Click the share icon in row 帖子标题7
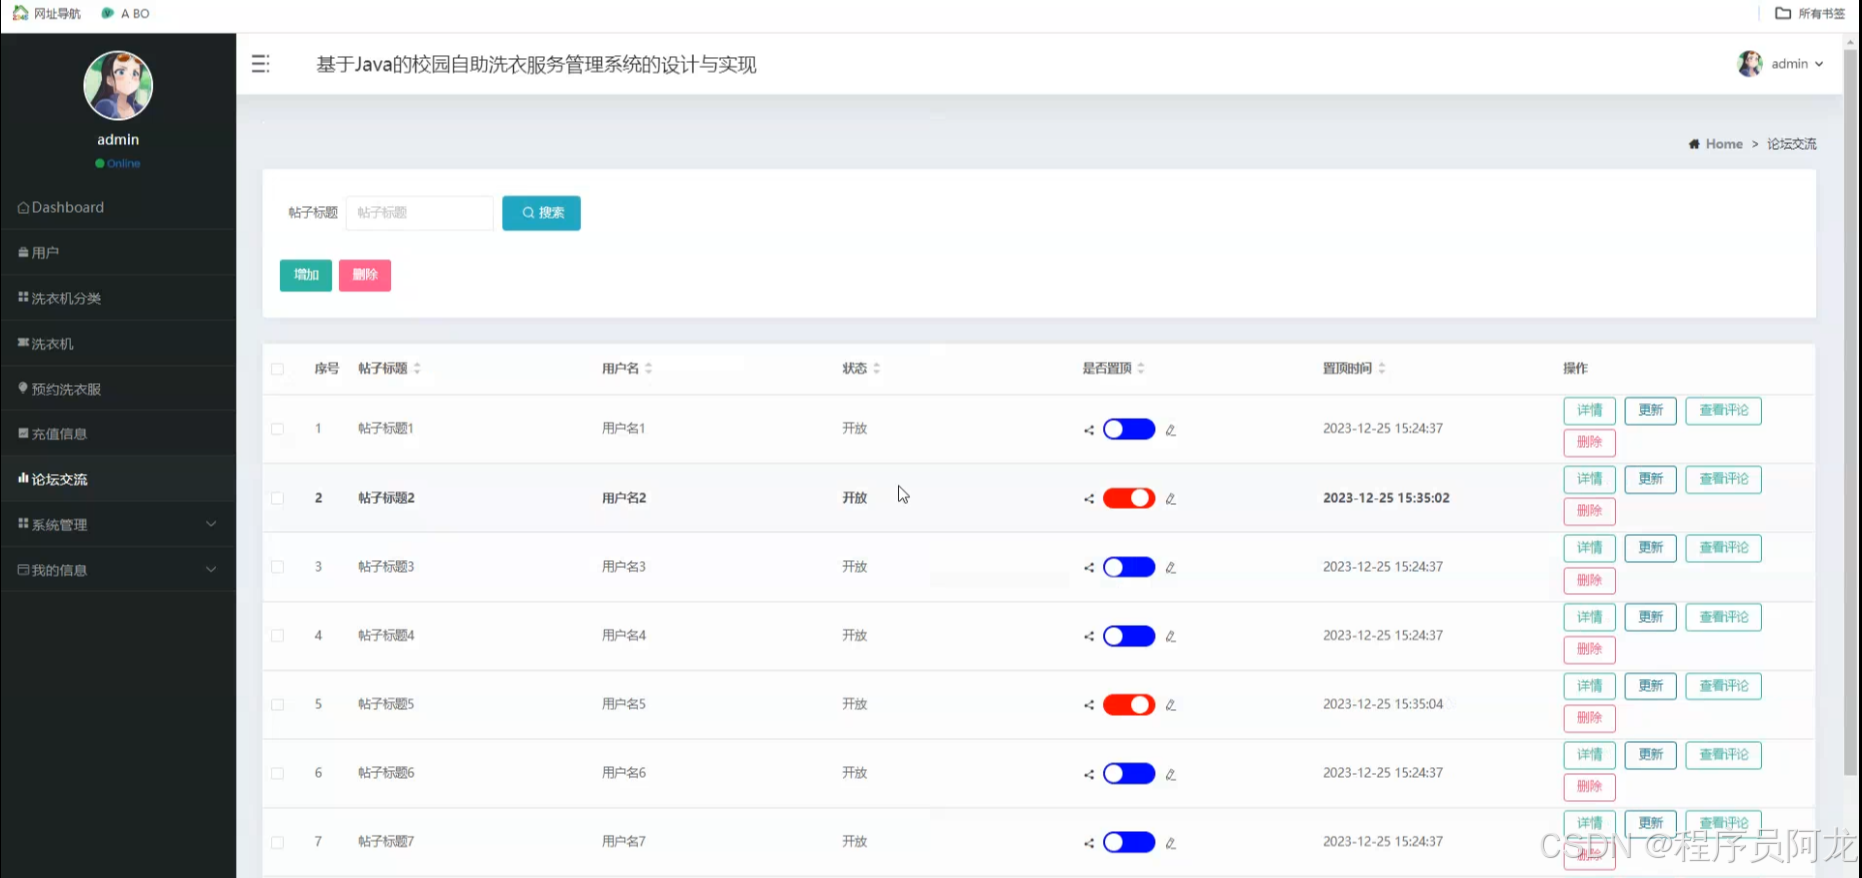 1089,844
